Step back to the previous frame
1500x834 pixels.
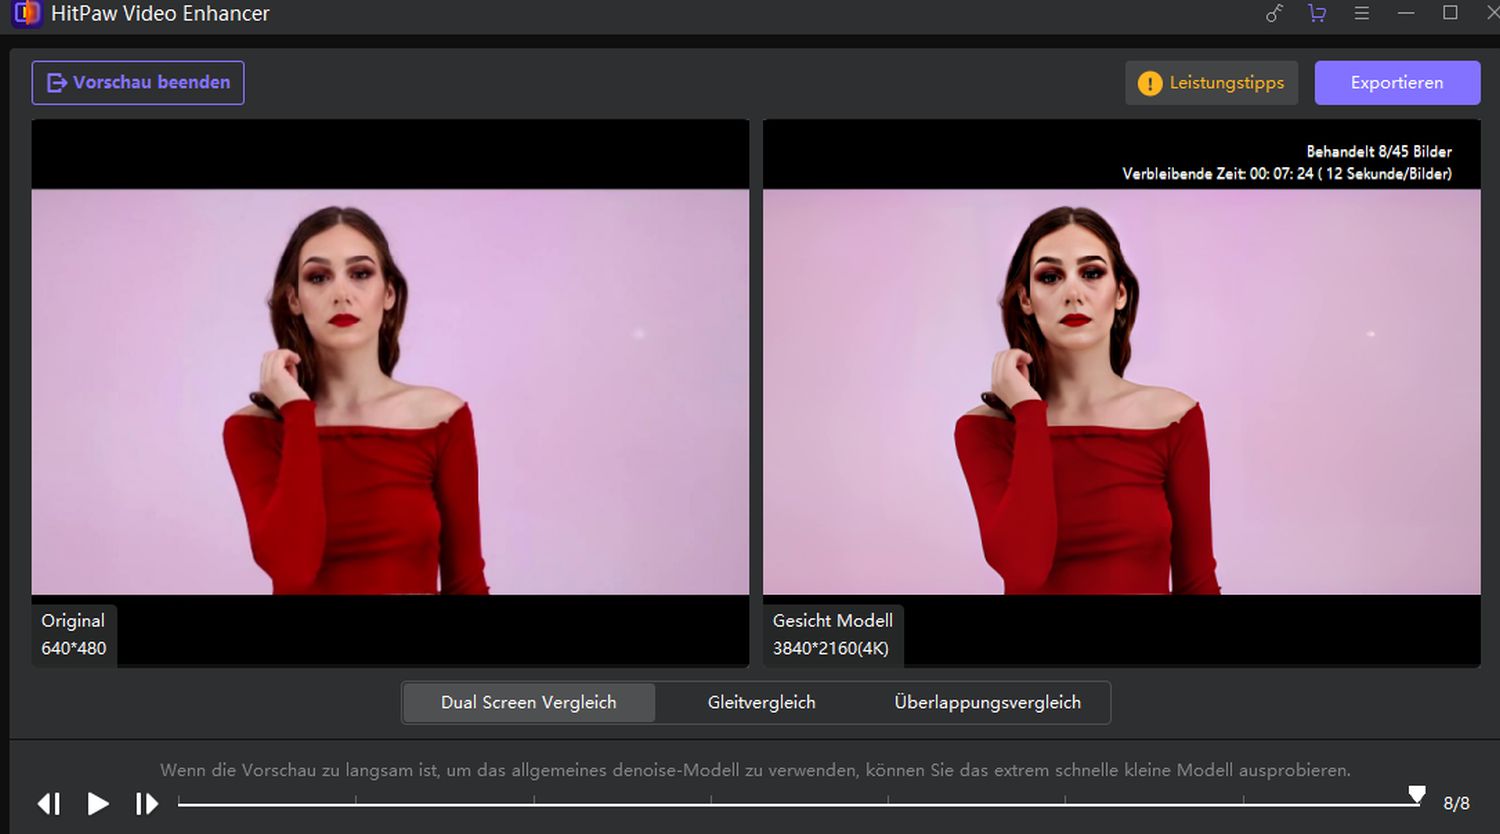49,803
